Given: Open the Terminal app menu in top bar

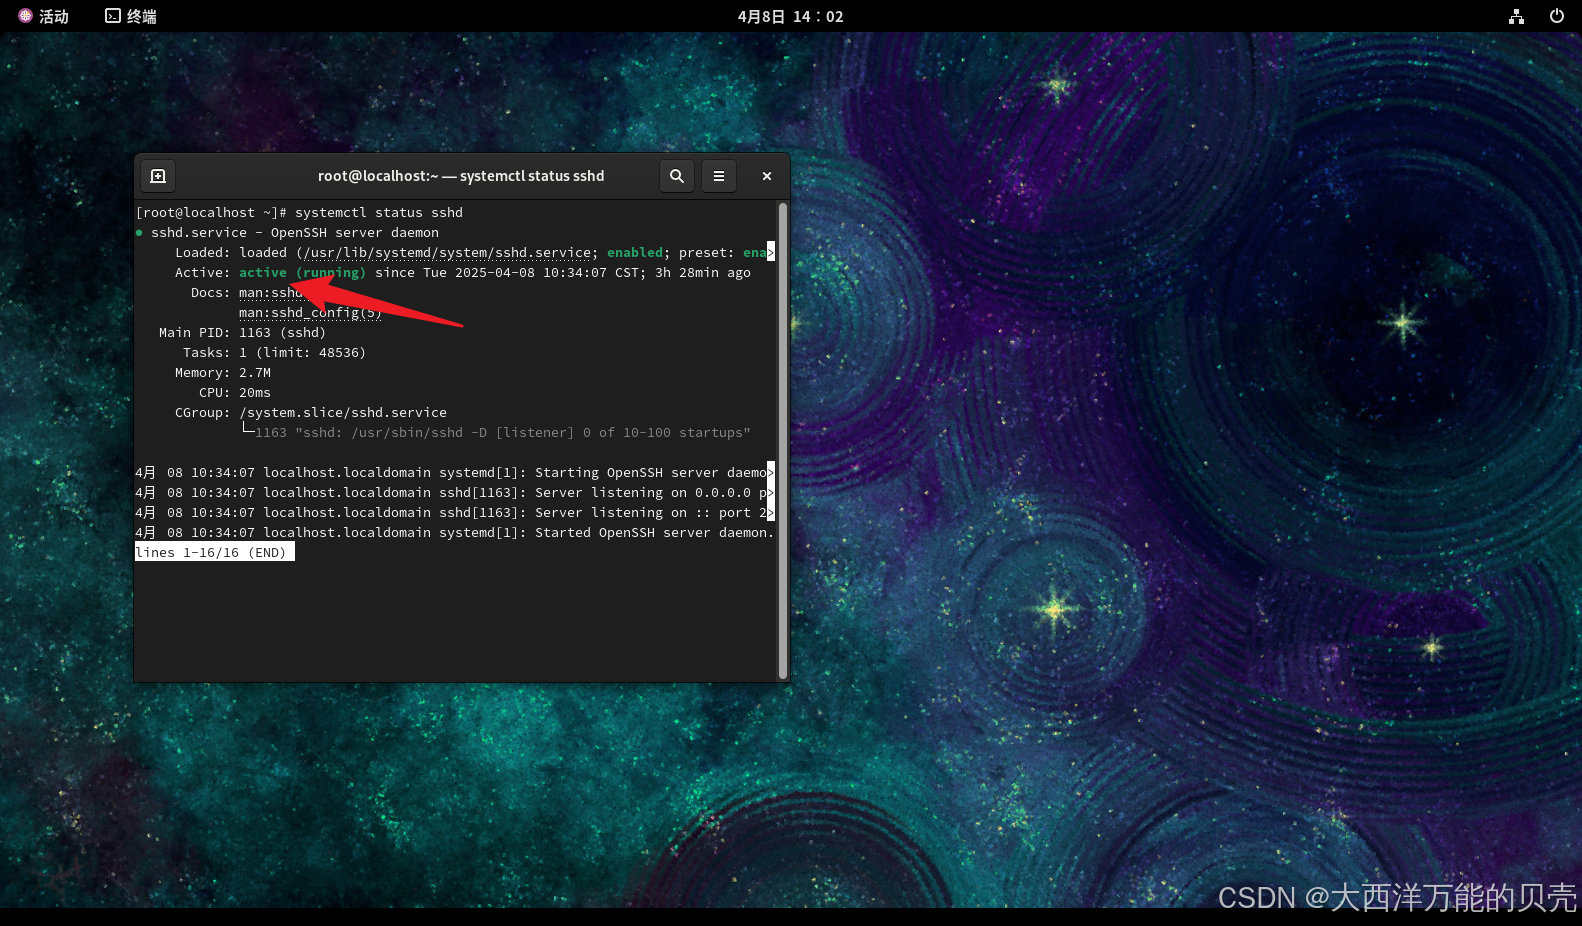Looking at the screenshot, I should (131, 16).
